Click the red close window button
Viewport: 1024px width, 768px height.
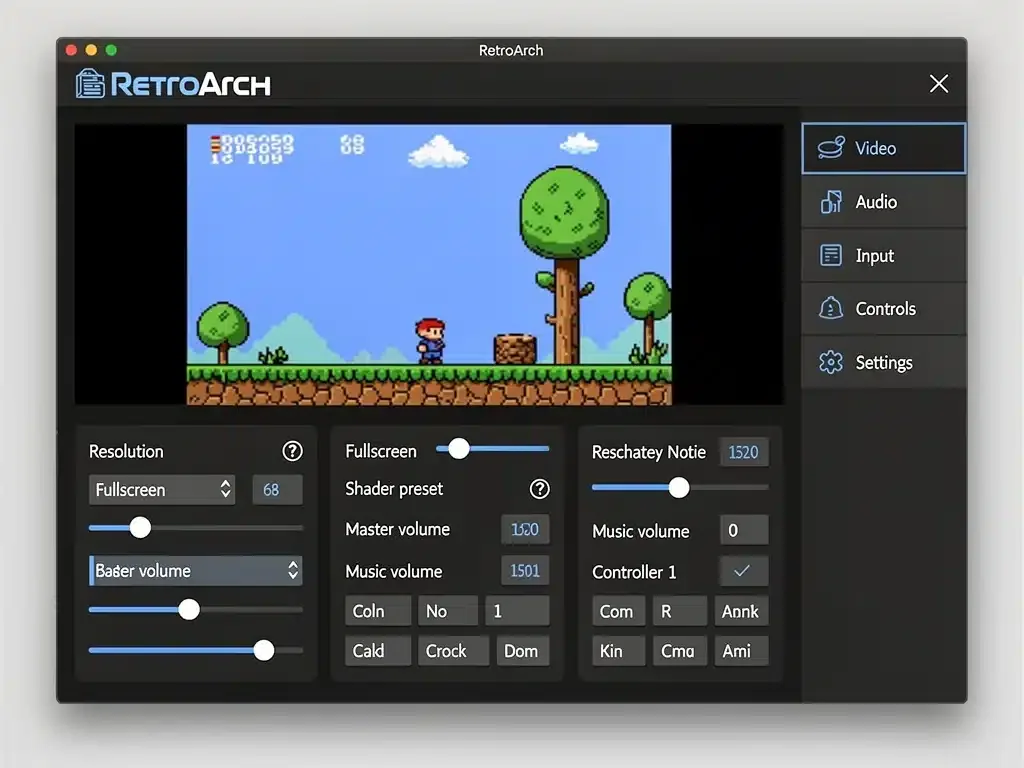coord(72,50)
